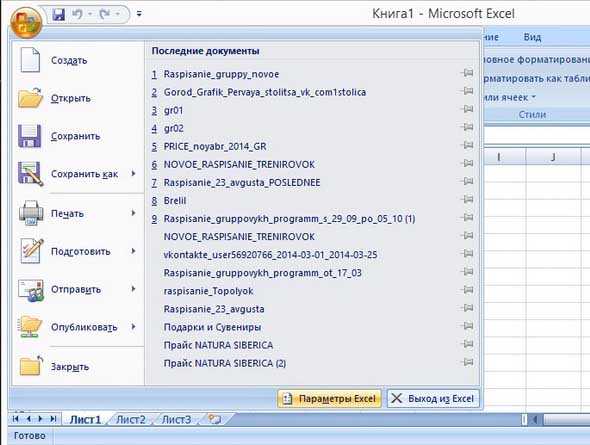Choose Открыть in the Office menu
The width and height of the screenshot is (590, 445).
pyautogui.click(x=79, y=98)
